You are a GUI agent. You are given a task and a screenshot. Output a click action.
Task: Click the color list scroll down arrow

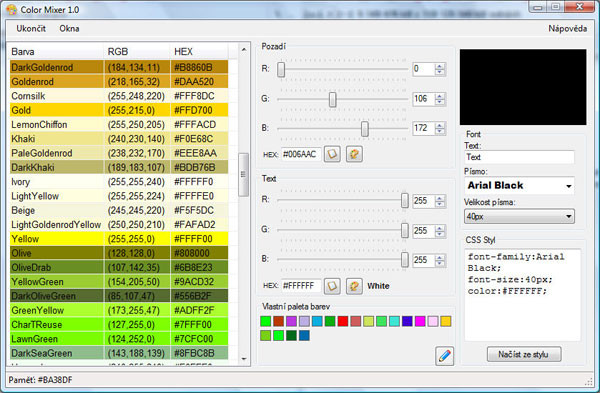pyautogui.click(x=244, y=359)
